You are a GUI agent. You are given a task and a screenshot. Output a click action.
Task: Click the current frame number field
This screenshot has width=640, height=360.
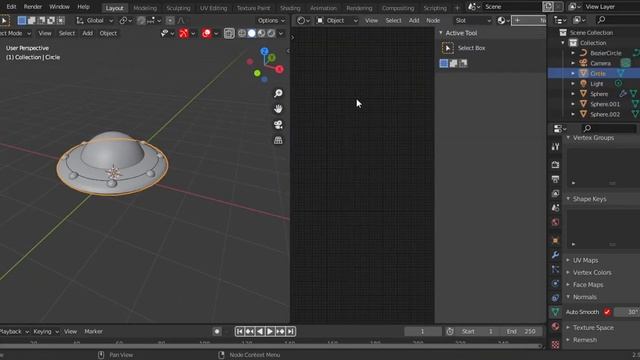pos(423,331)
